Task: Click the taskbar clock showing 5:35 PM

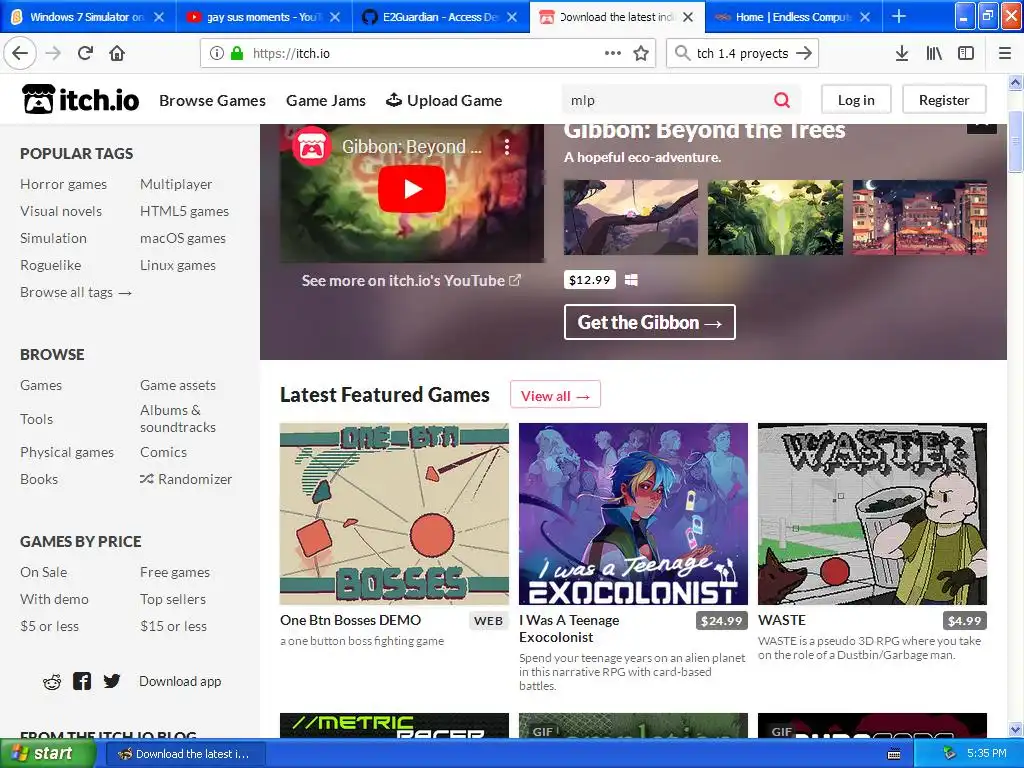Action: [x=986, y=754]
